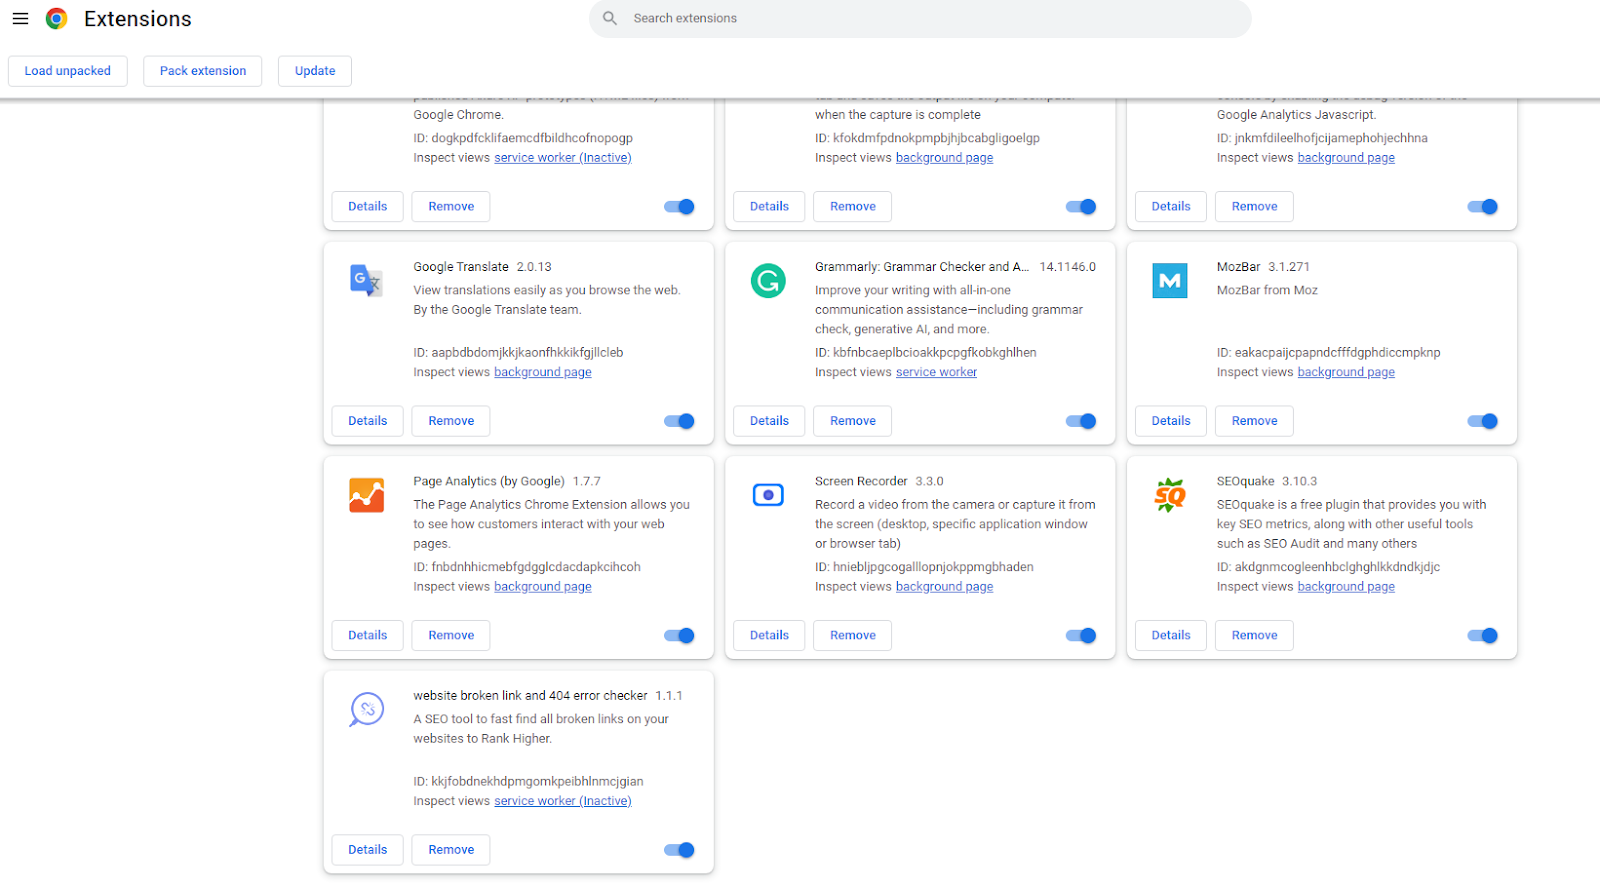Click the Chrome logo icon
Viewport: 1600px width, 887px height.
click(x=57, y=19)
